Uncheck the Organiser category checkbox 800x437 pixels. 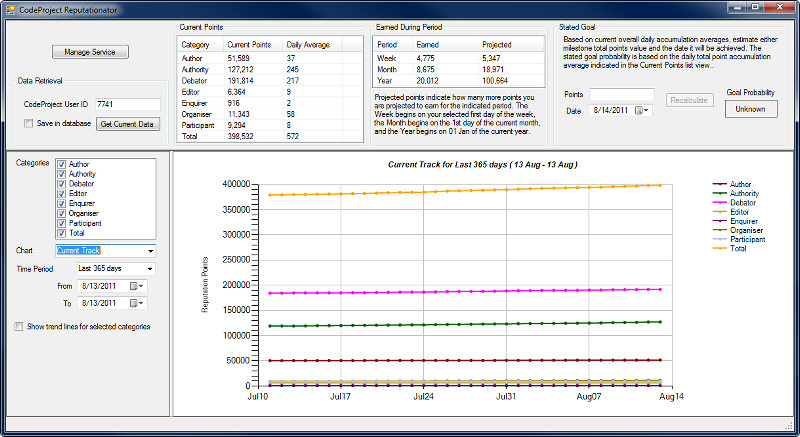[x=61, y=213]
